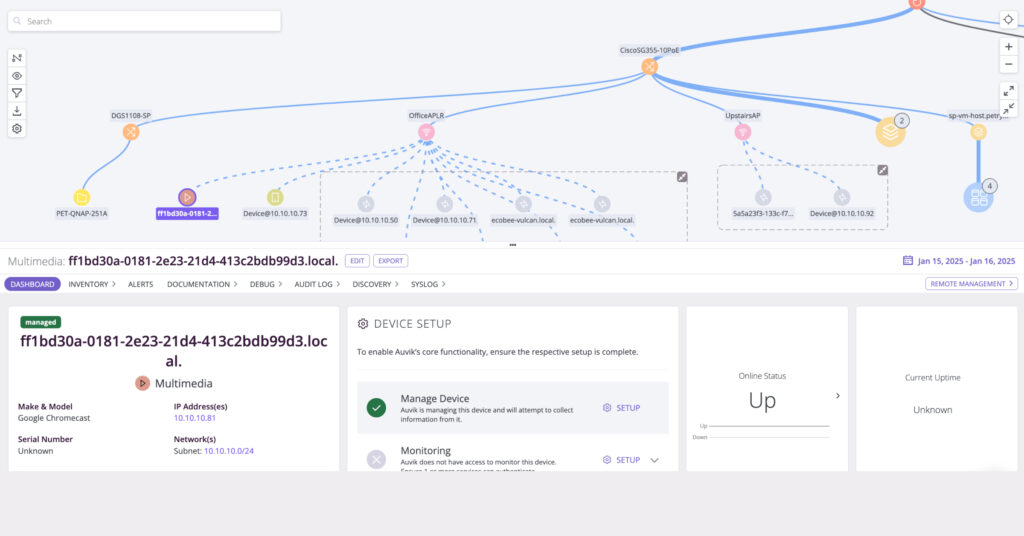Grab the map panel divider handle
Image resolution: width=1024 pixels, height=536 pixels.
tap(513, 245)
